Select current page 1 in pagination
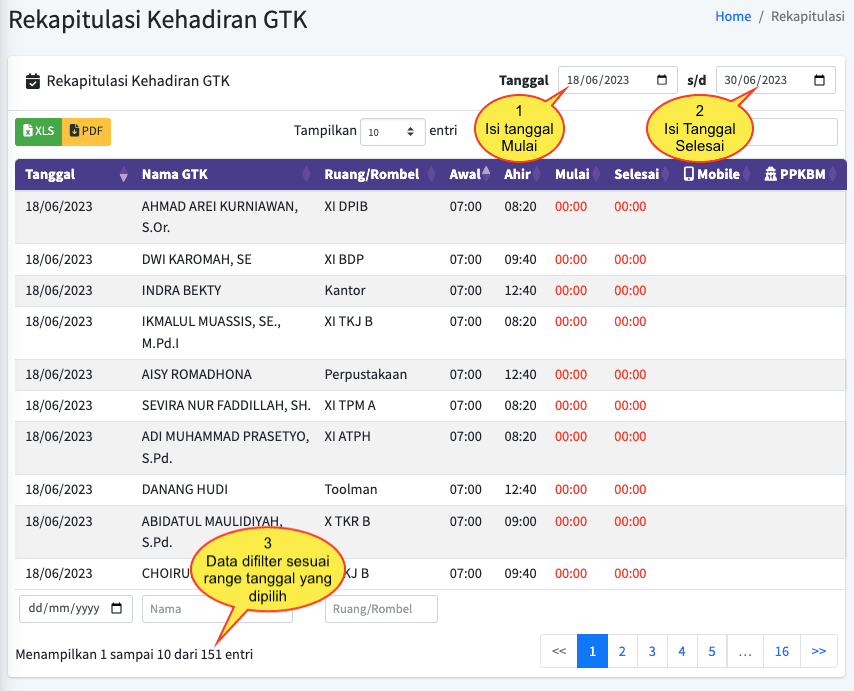Screen dimensions: 854x691 (x=593, y=651)
